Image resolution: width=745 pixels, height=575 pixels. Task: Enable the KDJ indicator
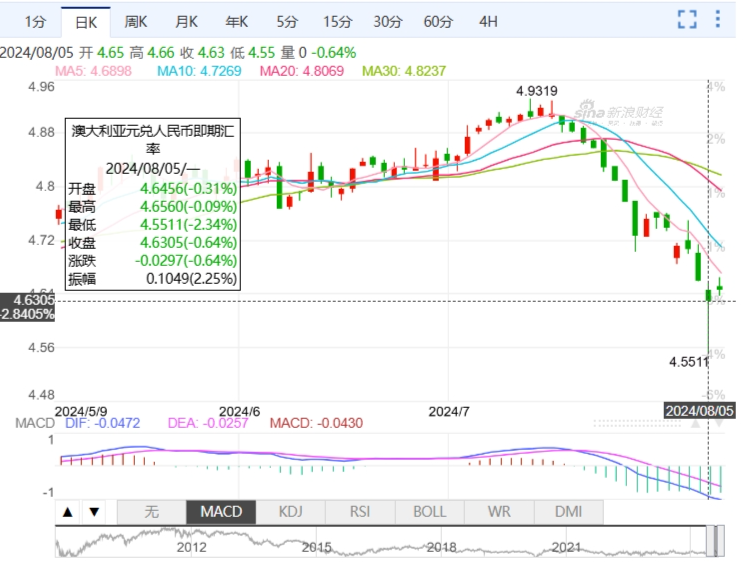pos(290,512)
